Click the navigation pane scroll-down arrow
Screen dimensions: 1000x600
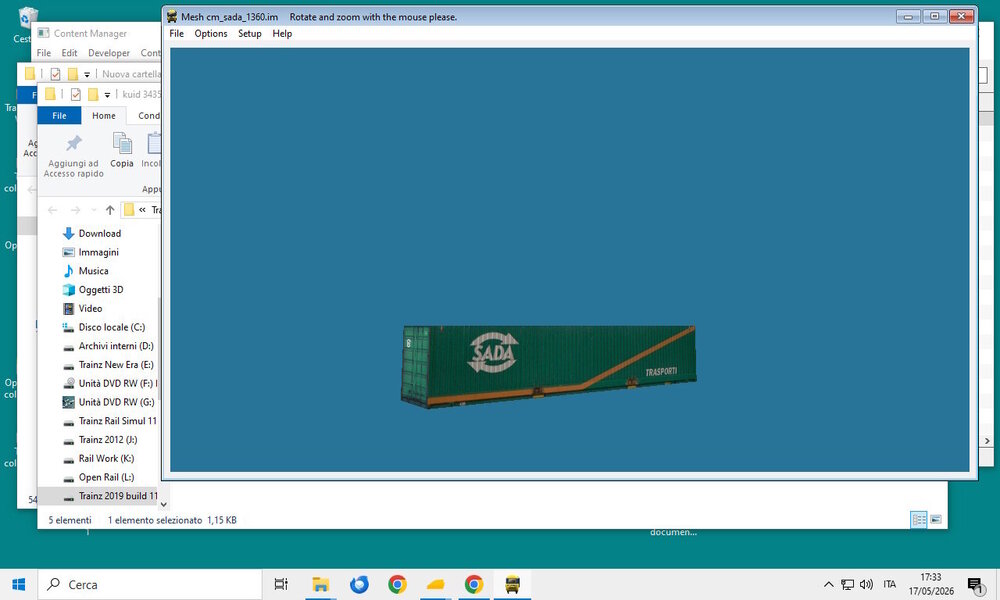tap(163, 504)
